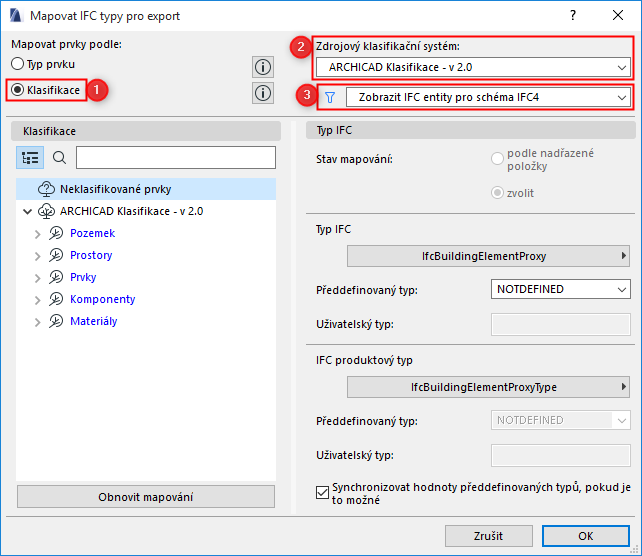Expand the Prostory tree node

[x=38, y=256]
